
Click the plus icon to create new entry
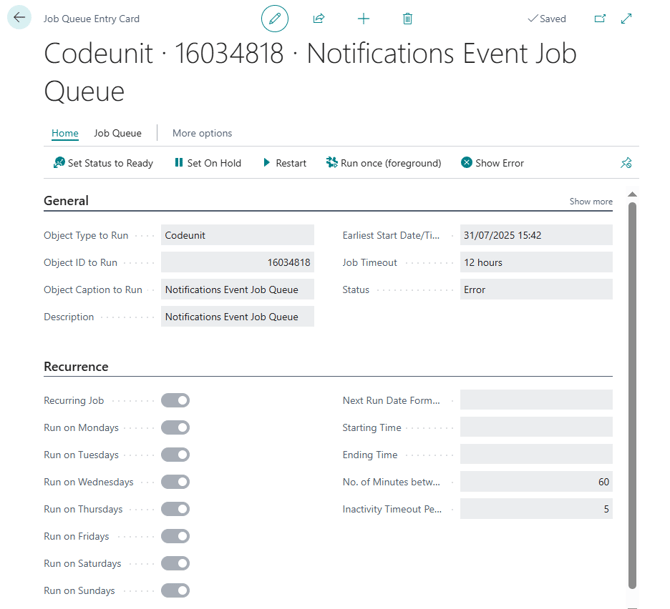click(x=363, y=18)
